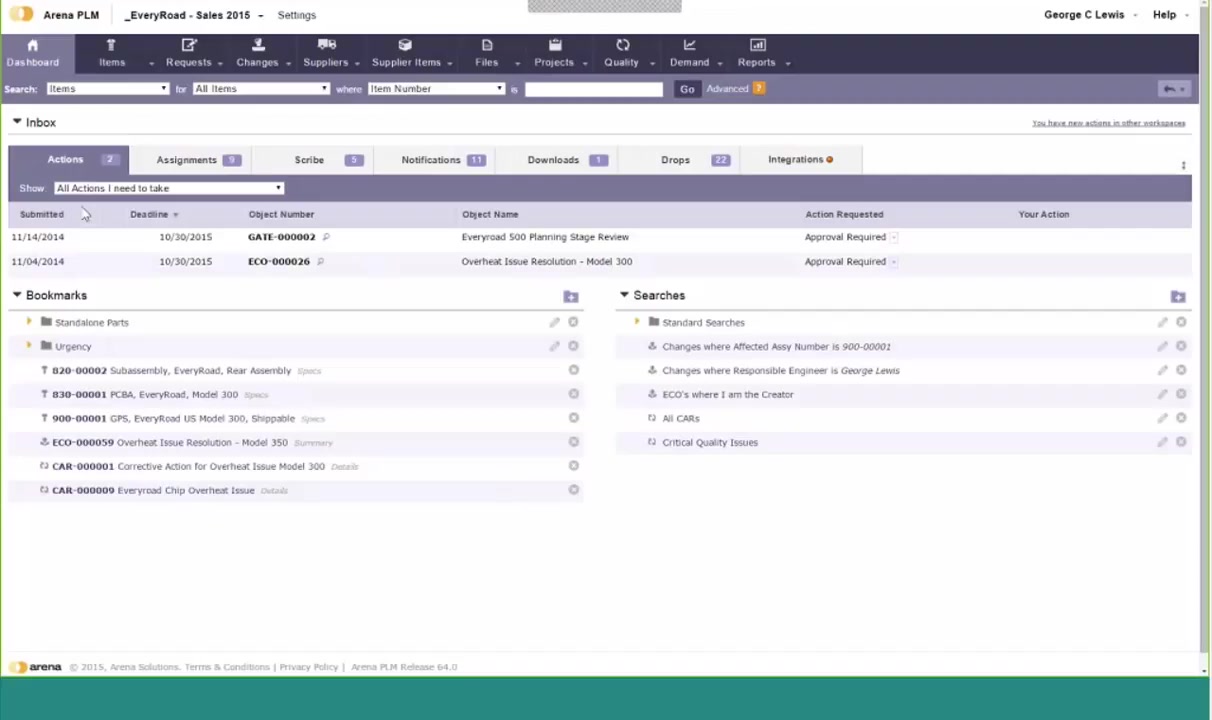Click the add bookmark folder icon
The width and height of the screenshot is (1212, 720).
(x=570, y=297)
